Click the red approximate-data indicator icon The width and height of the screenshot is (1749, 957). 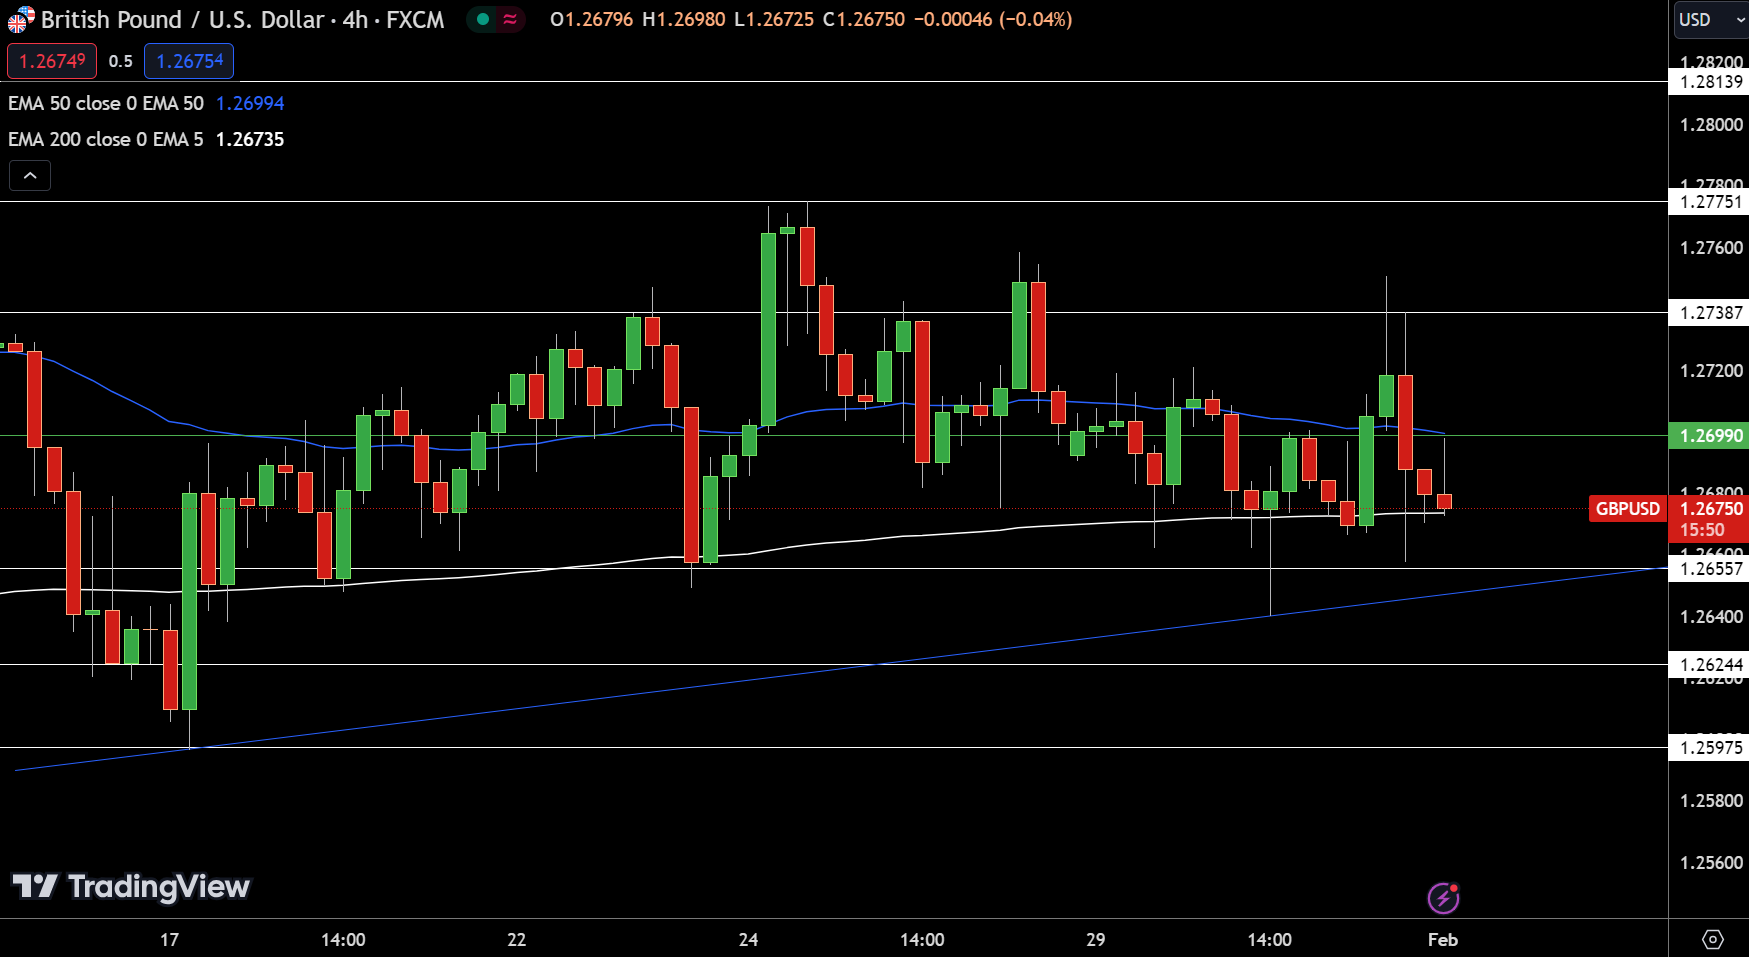[x=510, y=19]
